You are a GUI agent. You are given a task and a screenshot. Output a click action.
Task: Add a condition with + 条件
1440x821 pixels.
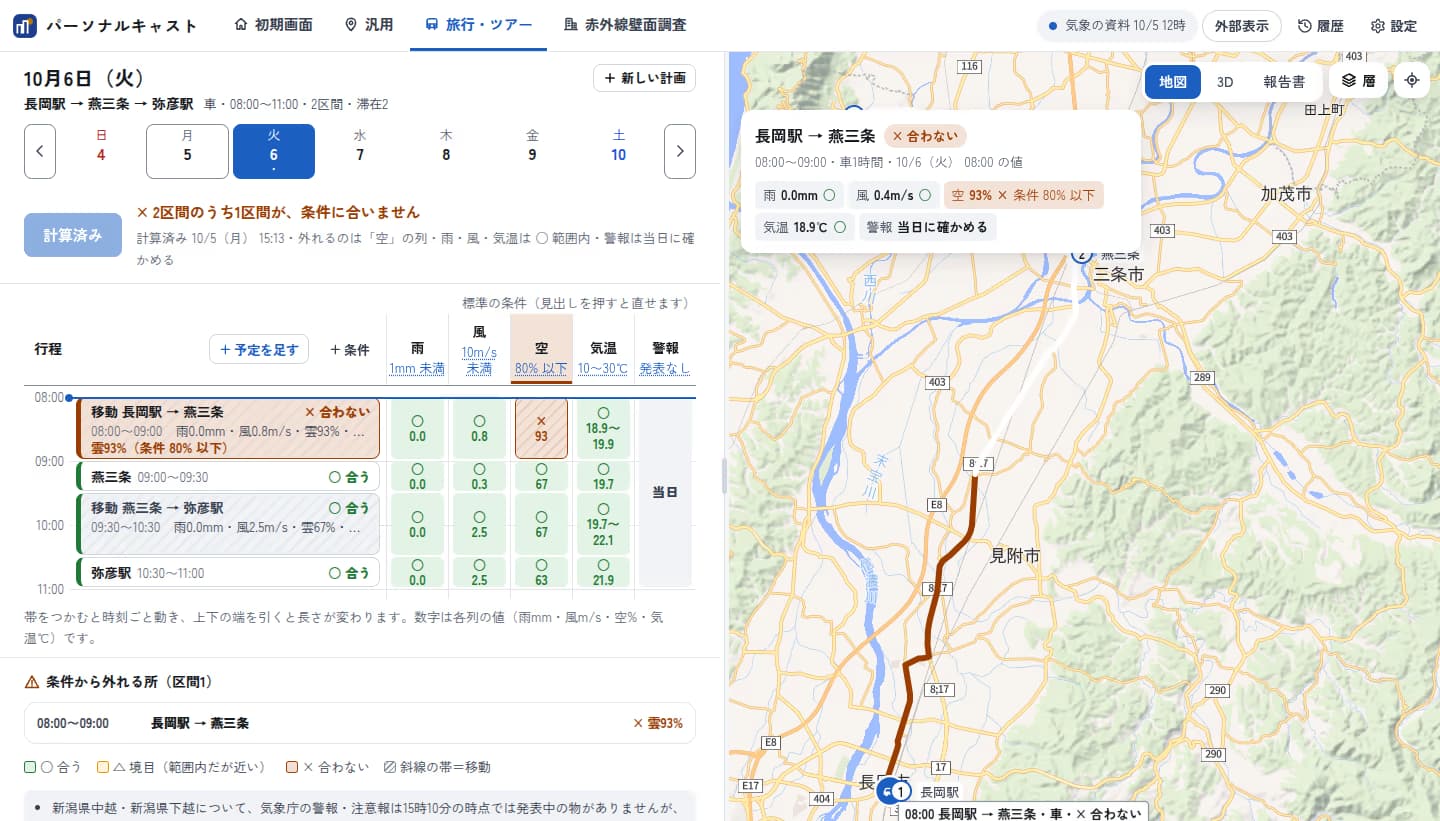pyautogui.click(x=350, y=350)
